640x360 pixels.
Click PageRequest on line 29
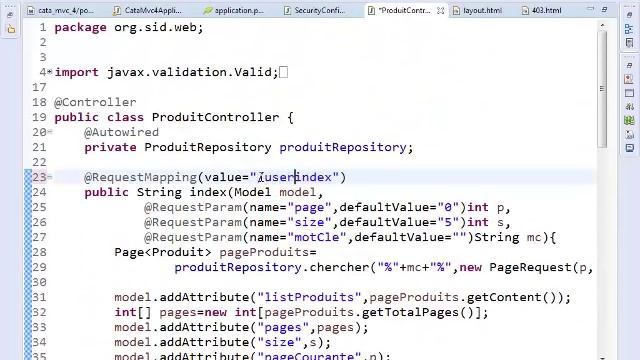(x=530, y=267)
